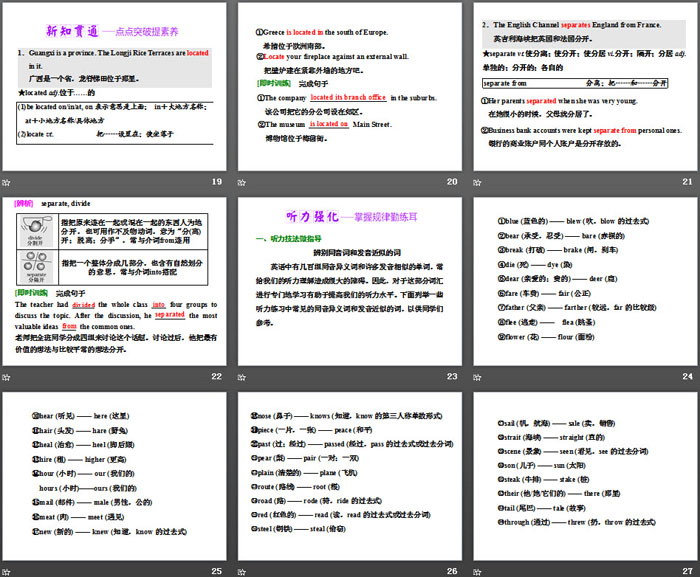Open slide 21 about English Channel separates

point(585,87)
